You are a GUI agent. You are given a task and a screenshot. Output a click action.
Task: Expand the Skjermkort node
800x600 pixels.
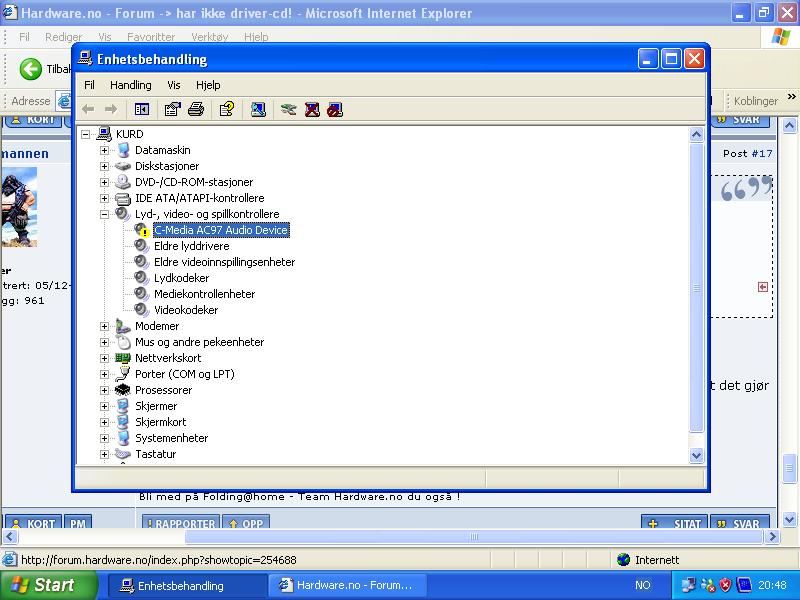coord(105,422)
